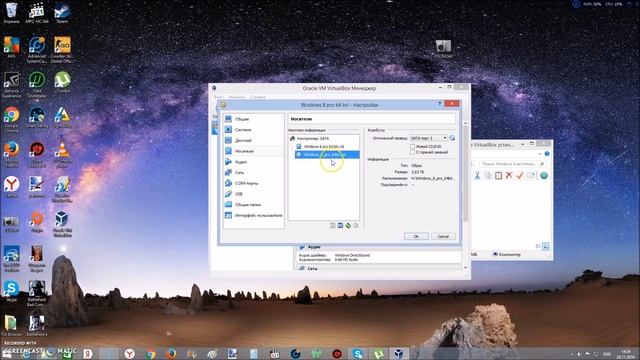Open the Steam desktop icon
The image size is (640, 360).
click(62, 12)
